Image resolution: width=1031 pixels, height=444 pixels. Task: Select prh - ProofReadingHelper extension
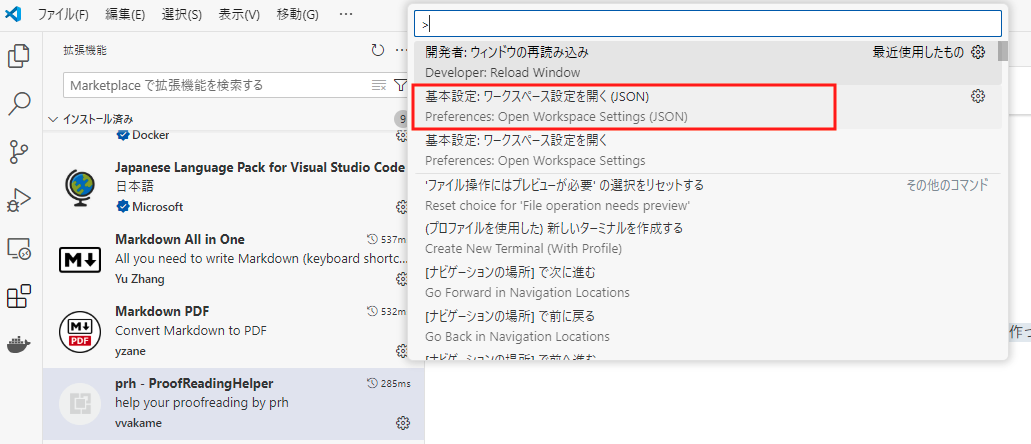[x=233, y=404]
